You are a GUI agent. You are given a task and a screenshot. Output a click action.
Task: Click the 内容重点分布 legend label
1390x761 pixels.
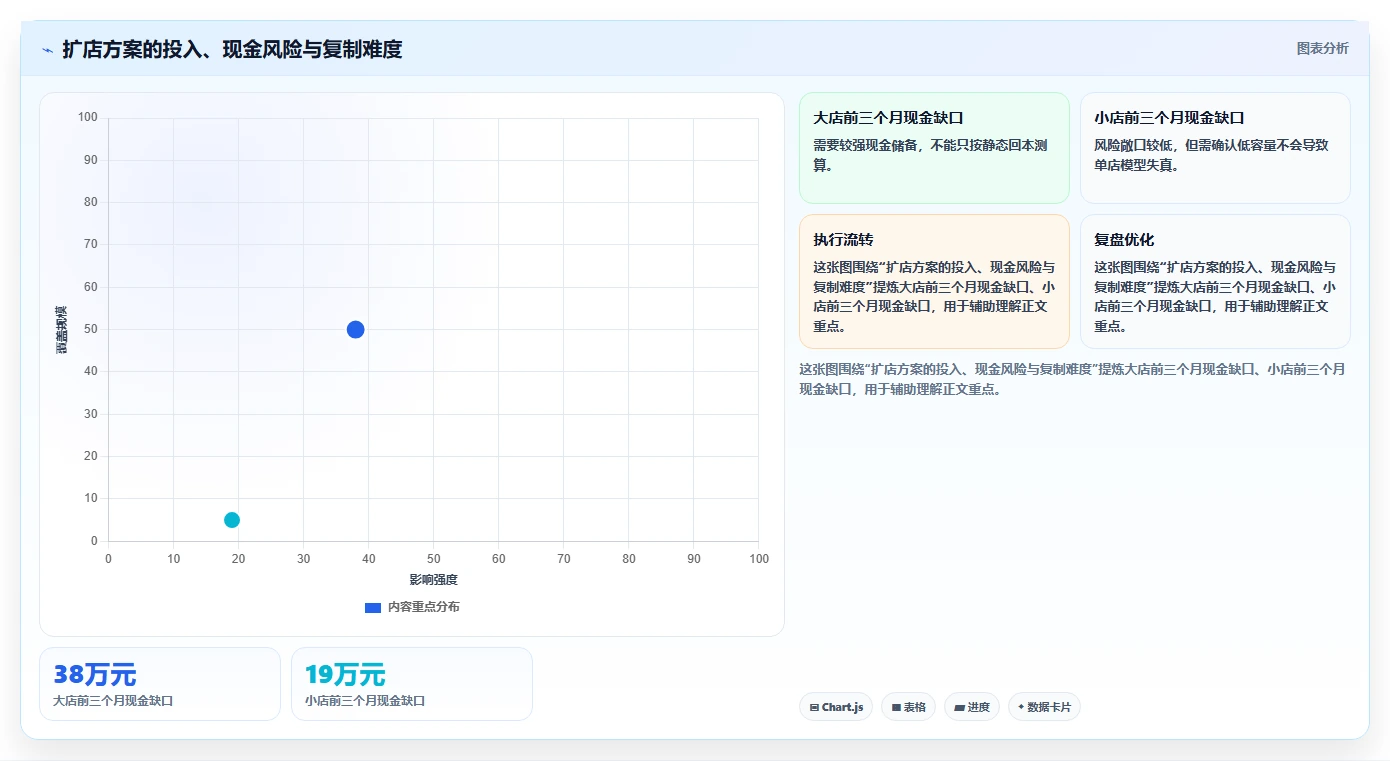click(424, 607)
